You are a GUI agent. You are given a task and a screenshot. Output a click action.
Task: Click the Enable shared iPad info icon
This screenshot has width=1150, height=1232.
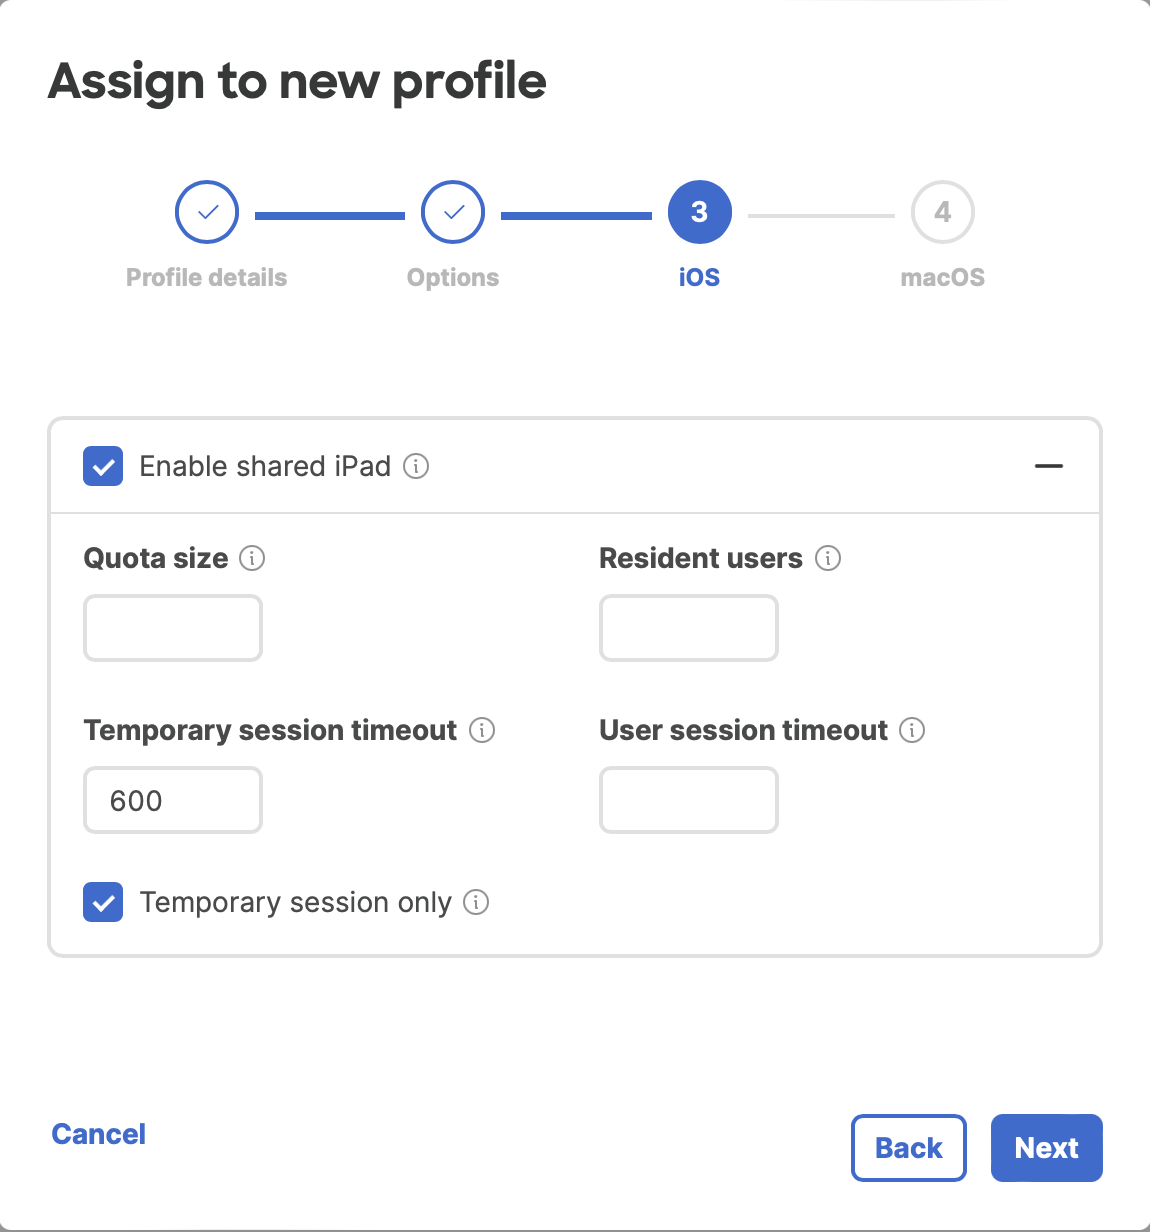(416, 466)
